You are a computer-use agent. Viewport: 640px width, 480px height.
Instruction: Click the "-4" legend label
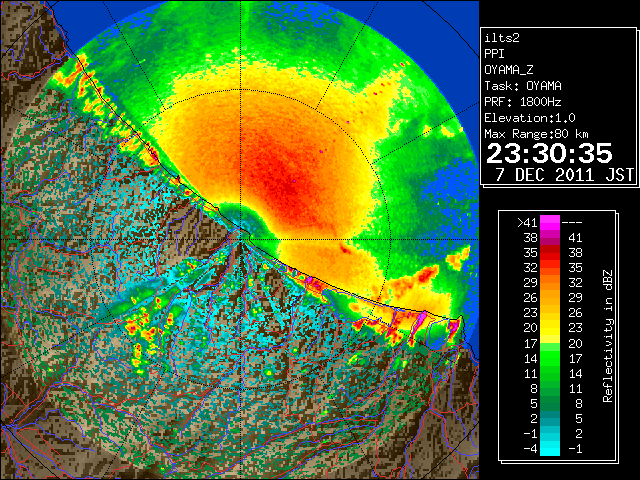click(530, 449)
